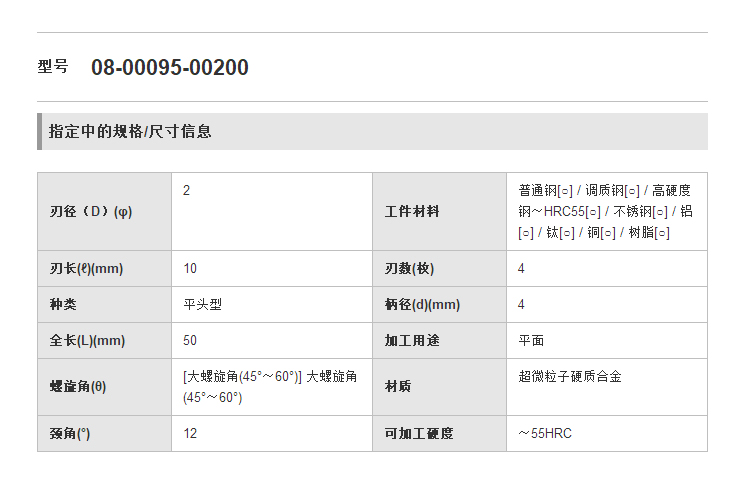Click the 种类 value 平头型
Viewport: 750px width, 484px height.
[x=202, y=304]
